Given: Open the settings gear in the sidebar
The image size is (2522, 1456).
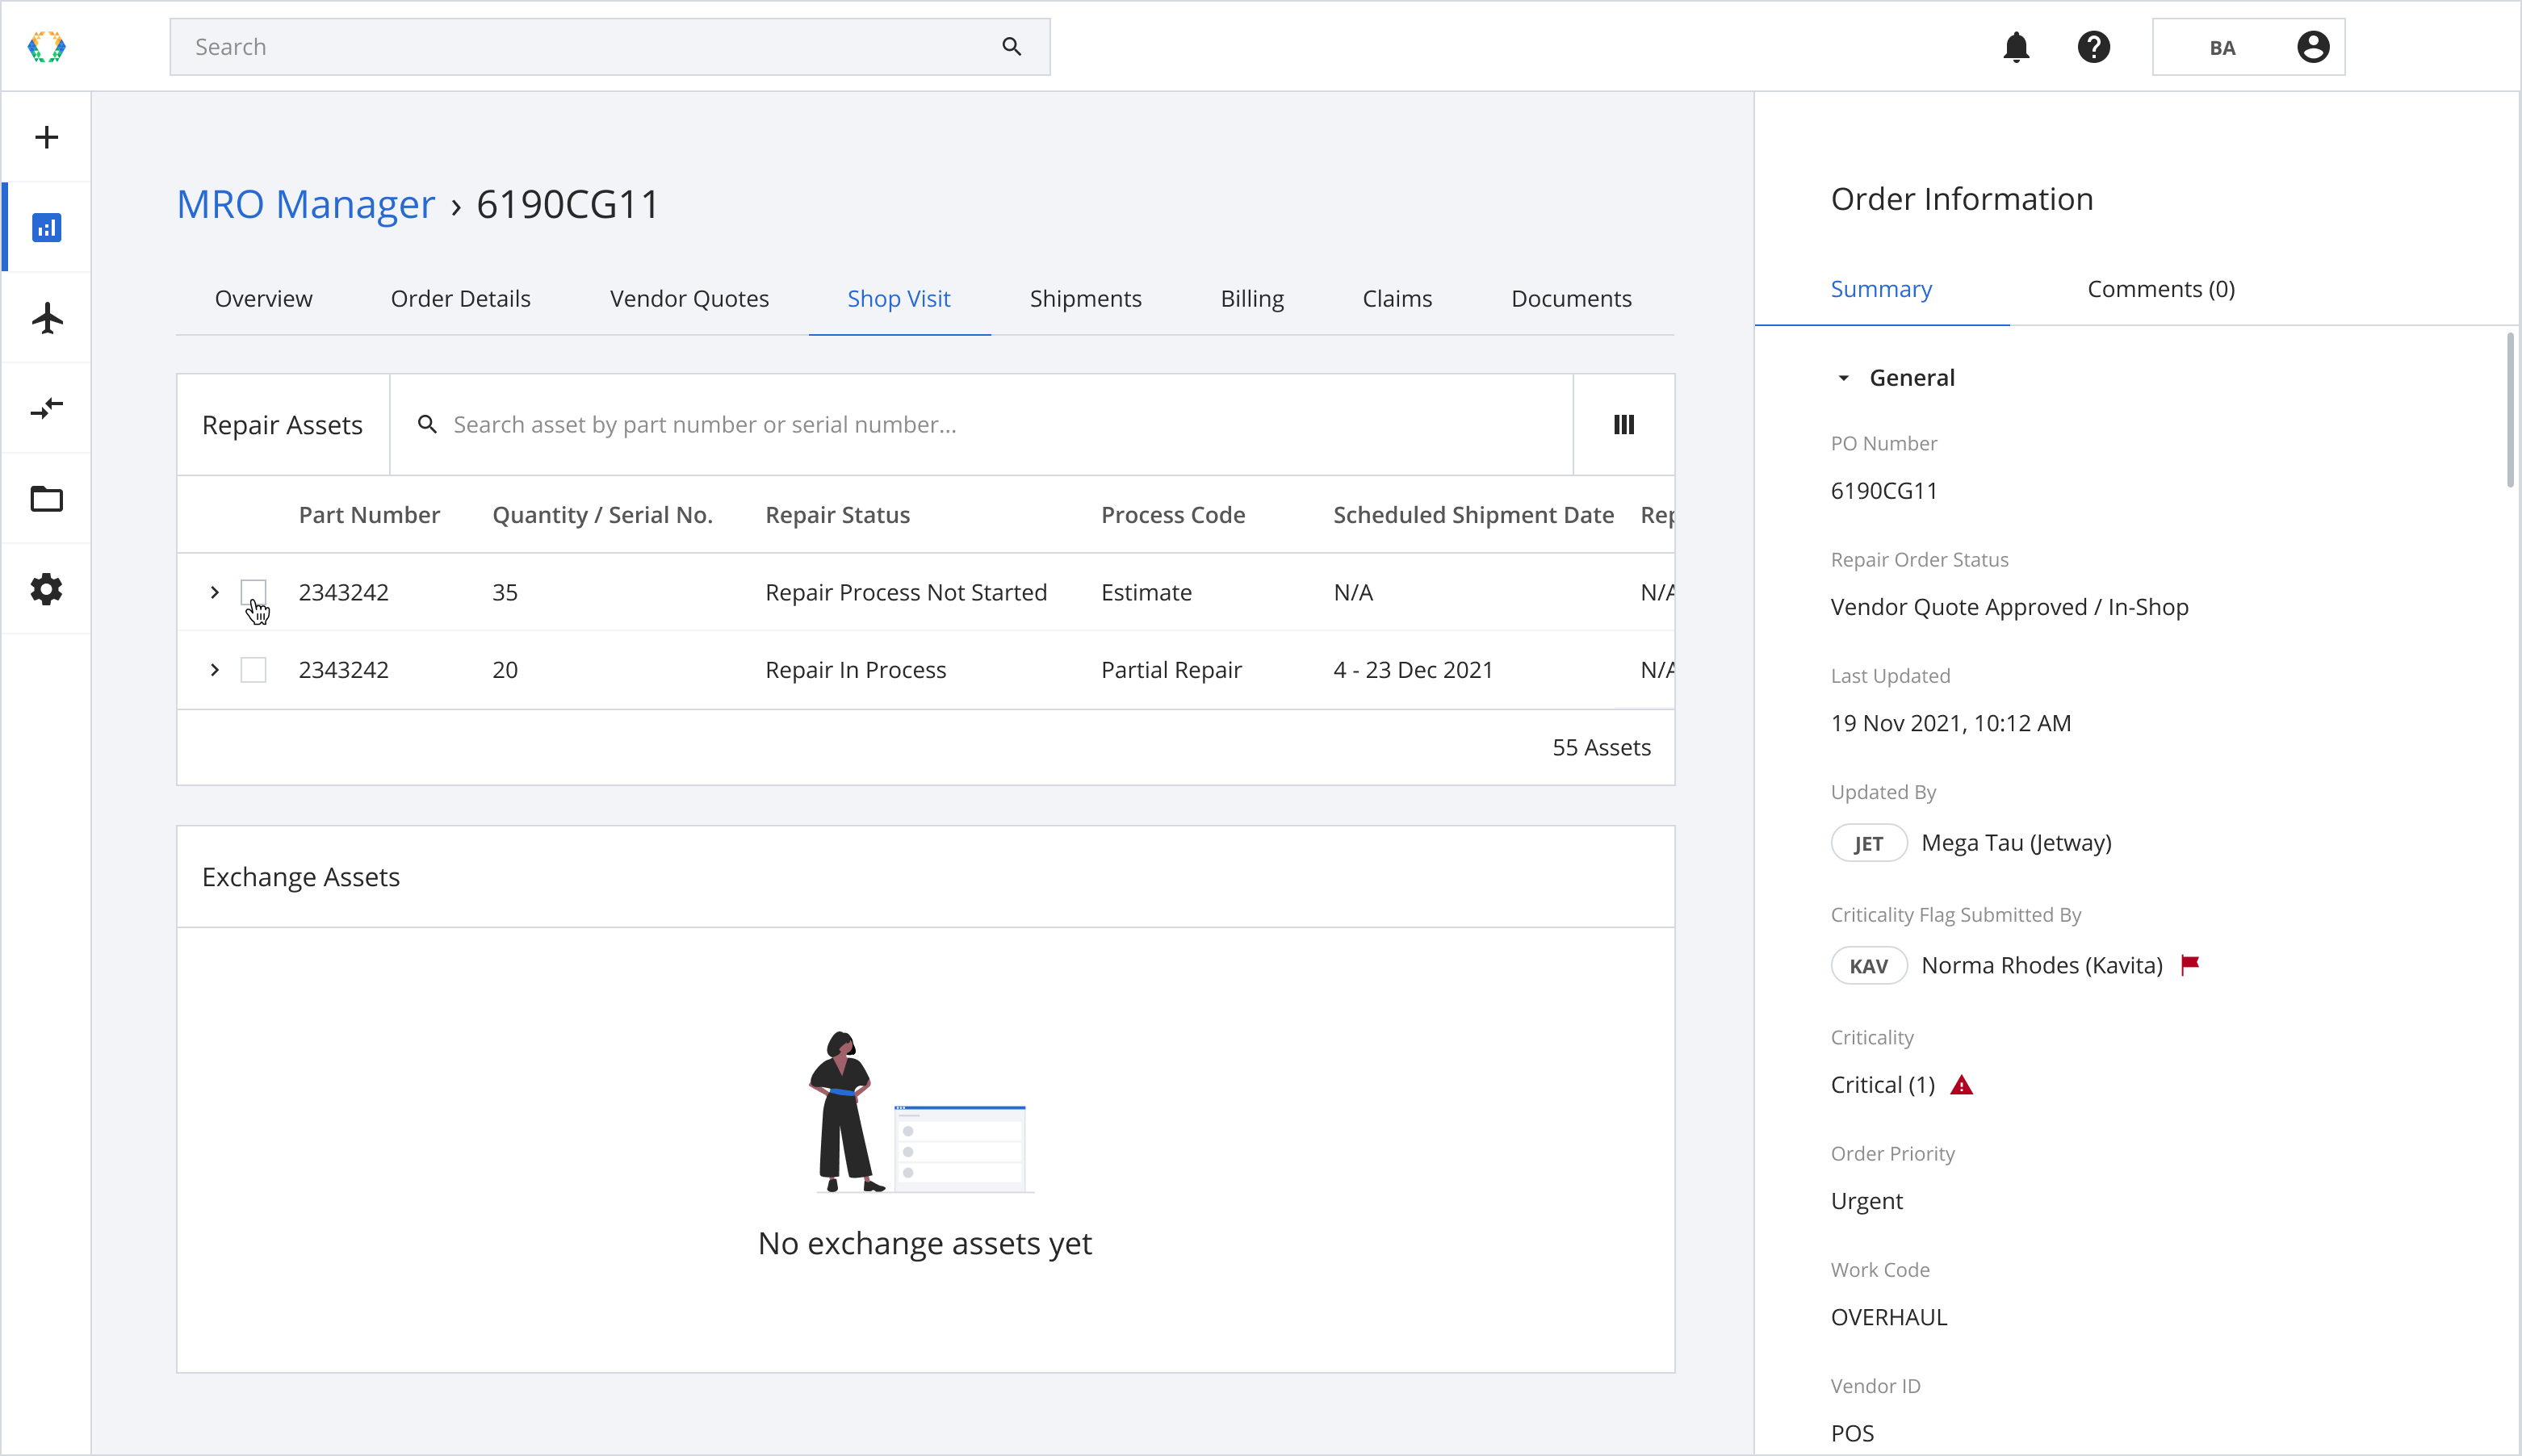Looking at the screenshot, I should click(46, 589).
